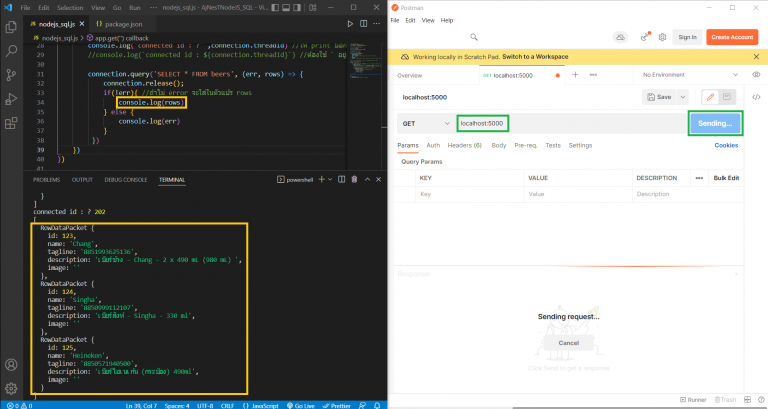Cancel the sending request
Screen dimensions: 768x409
pos(568,343)
